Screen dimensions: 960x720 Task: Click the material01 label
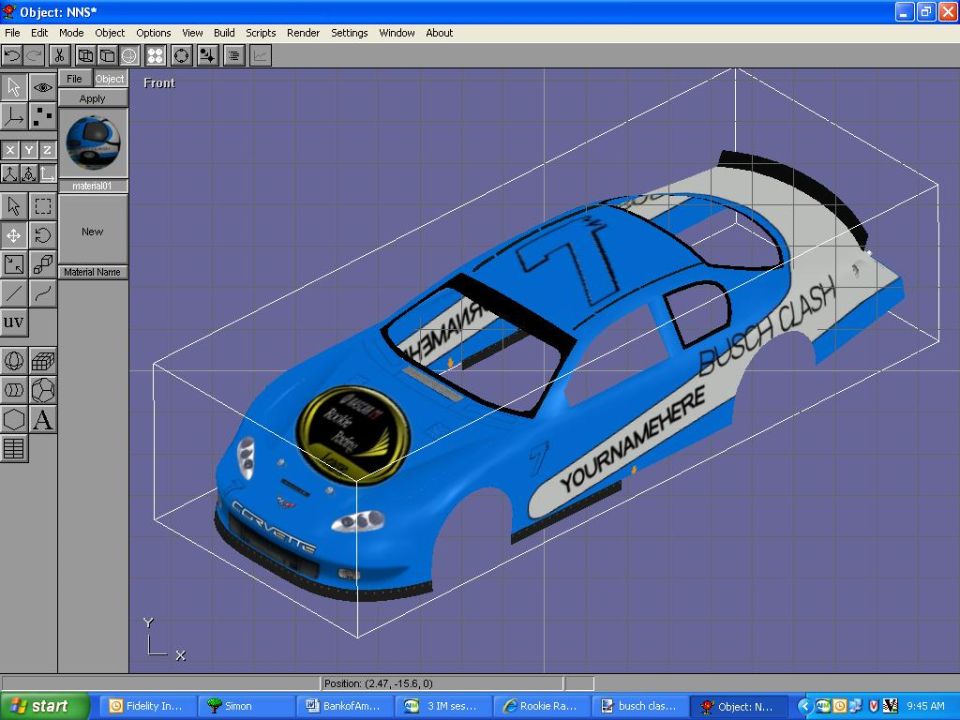tap(92, 186)
